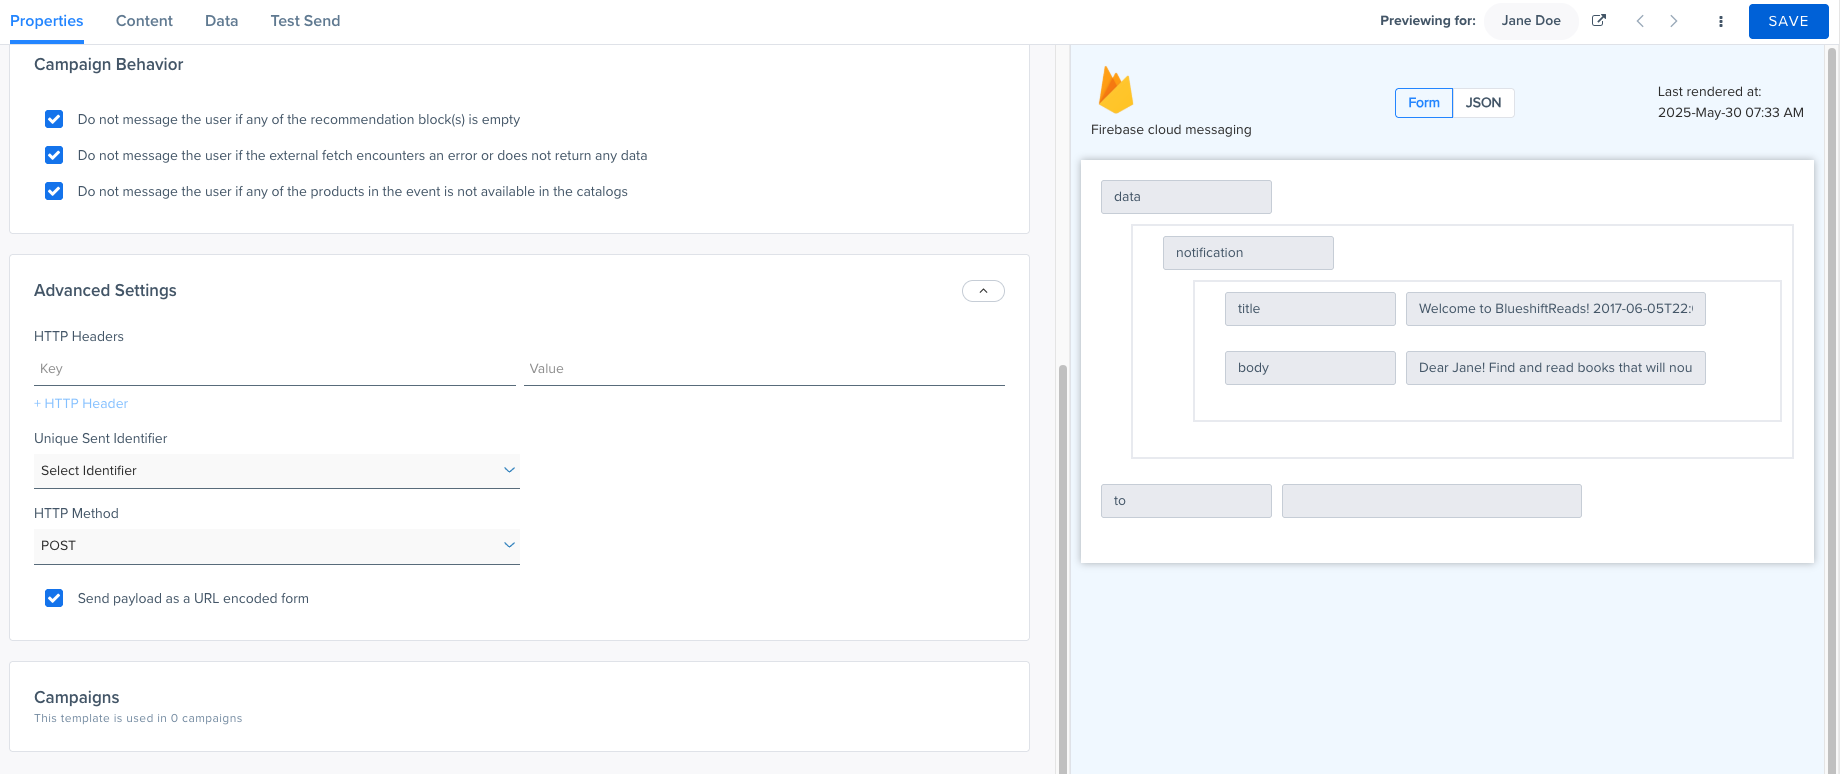Open the three-dot more options menu
The image size is (1840, 774).
click(1720, 21)
